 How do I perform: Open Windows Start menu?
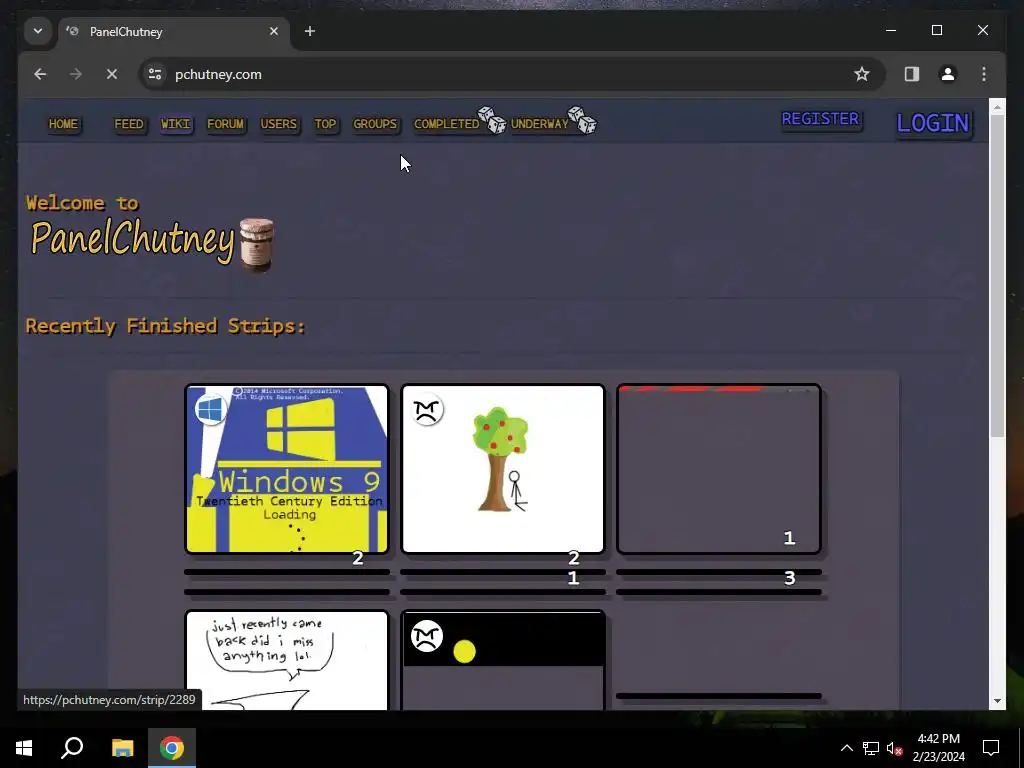(24, 748)
